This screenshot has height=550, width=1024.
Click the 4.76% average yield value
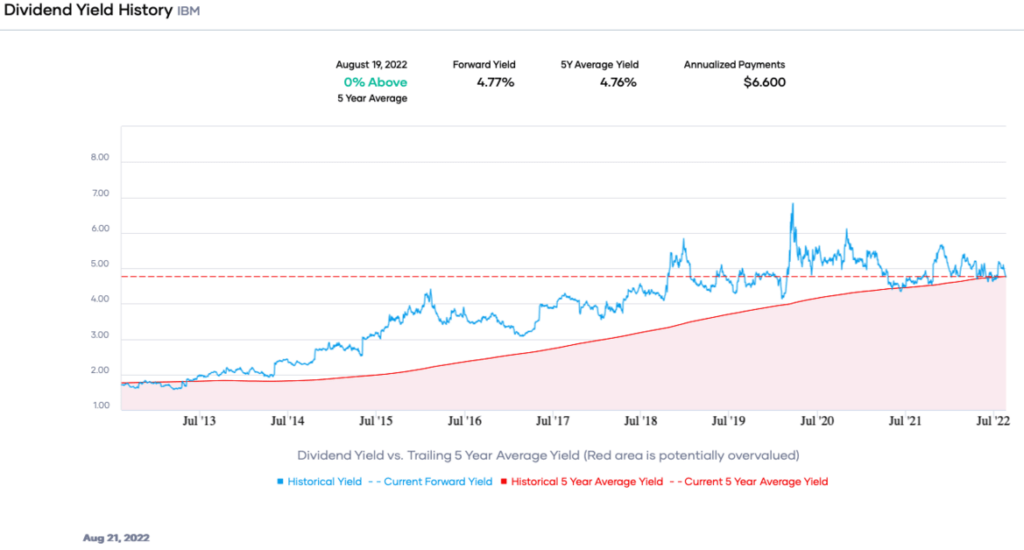[618, 82]
